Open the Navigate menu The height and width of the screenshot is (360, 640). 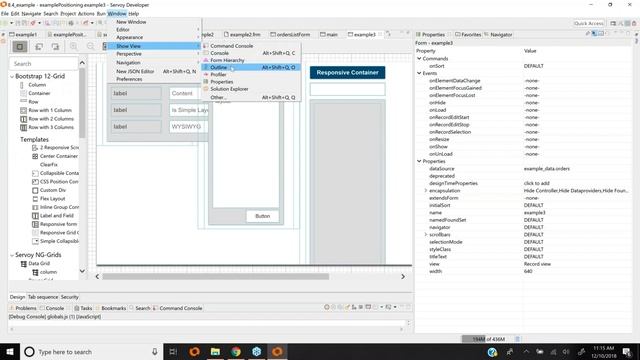pyautogui.click(x=31, y=13)
